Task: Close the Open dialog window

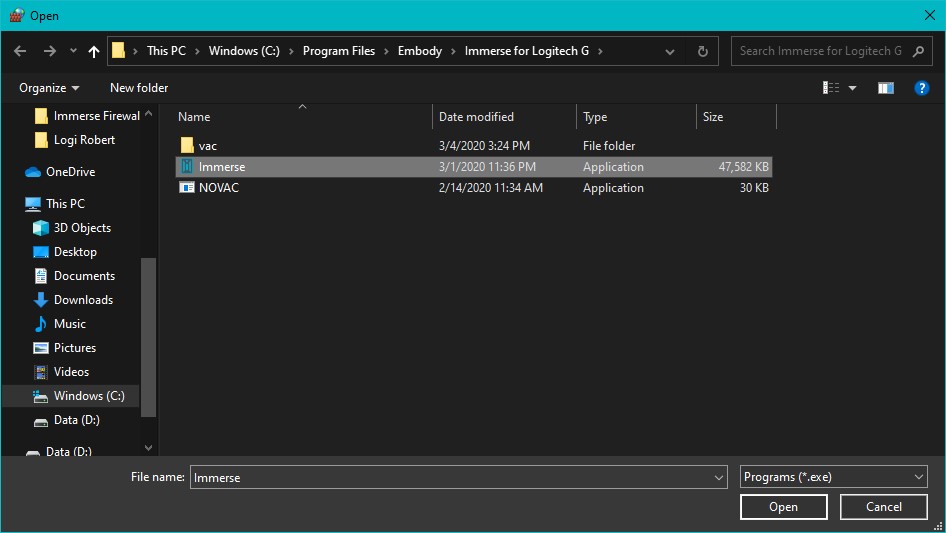Action: coord(929,15)
